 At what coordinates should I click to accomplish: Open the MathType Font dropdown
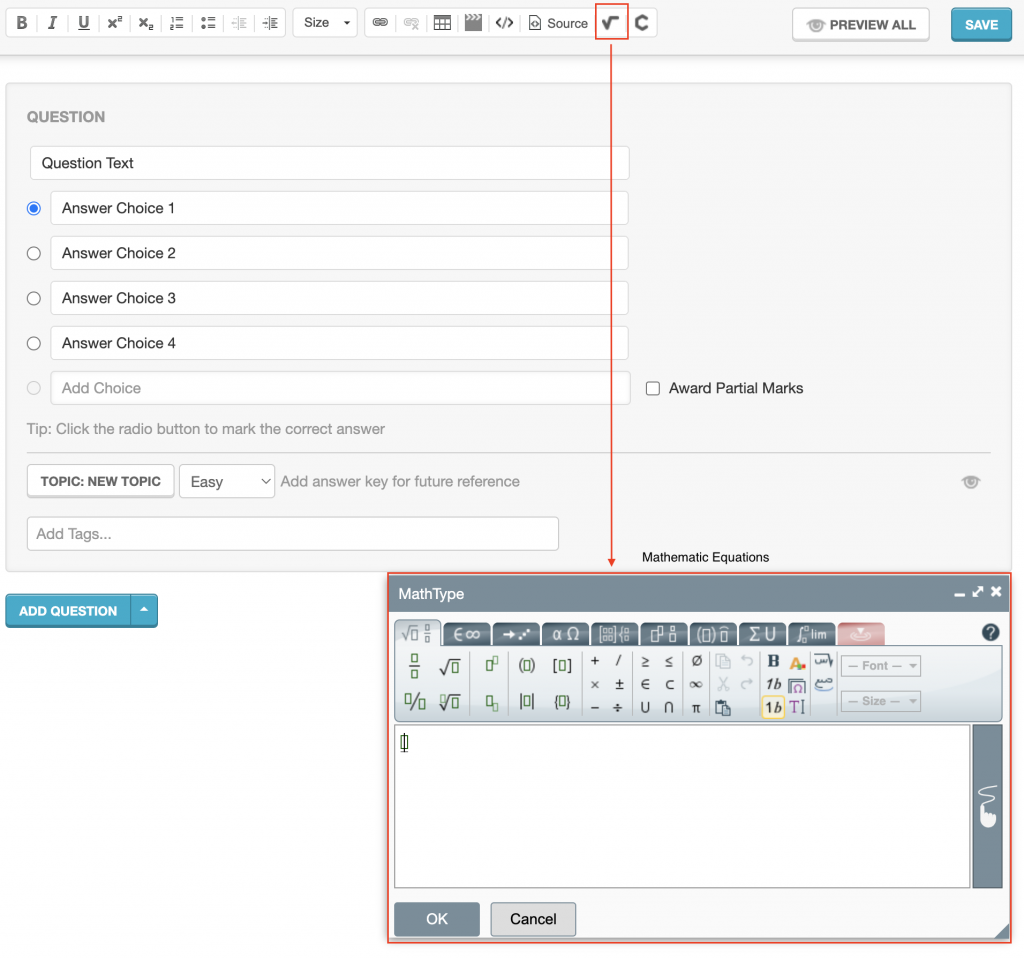(880, 666)
